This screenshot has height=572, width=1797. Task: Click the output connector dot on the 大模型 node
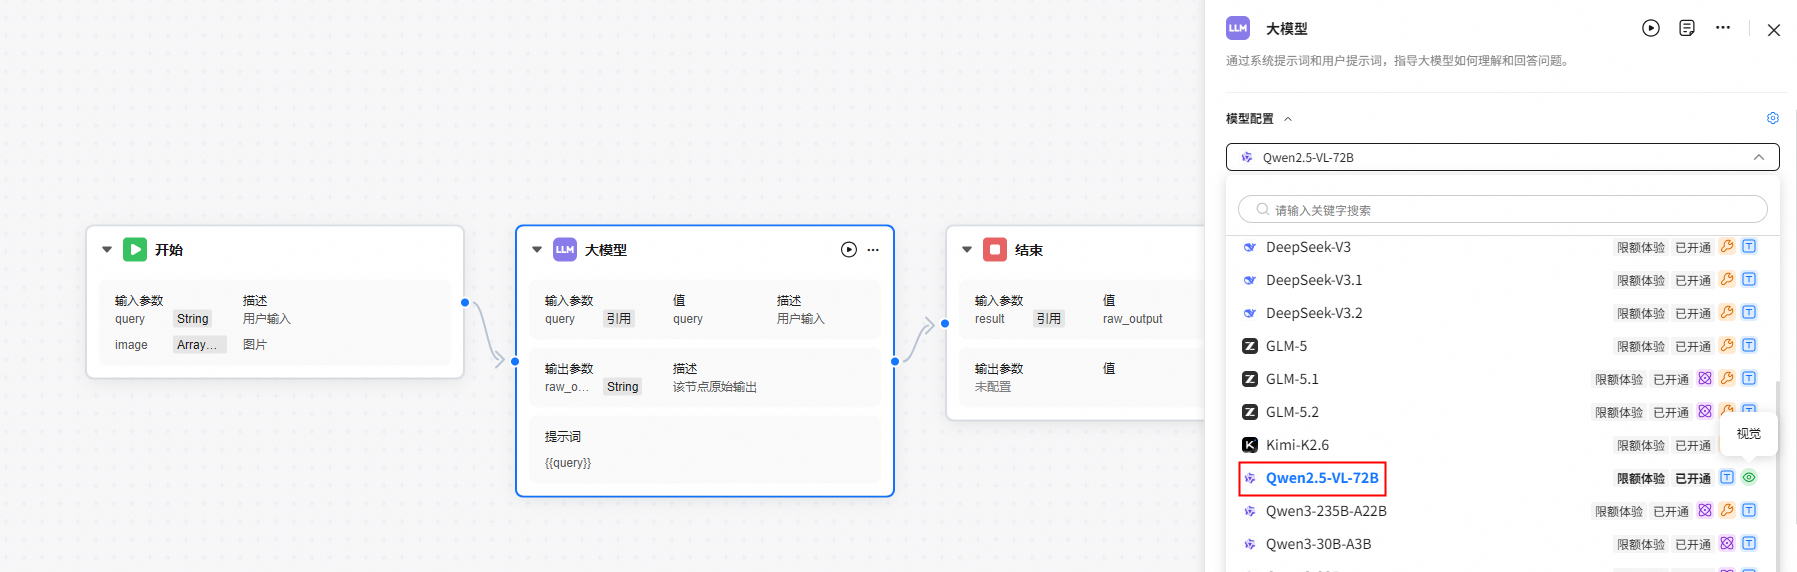click(895, 361)
